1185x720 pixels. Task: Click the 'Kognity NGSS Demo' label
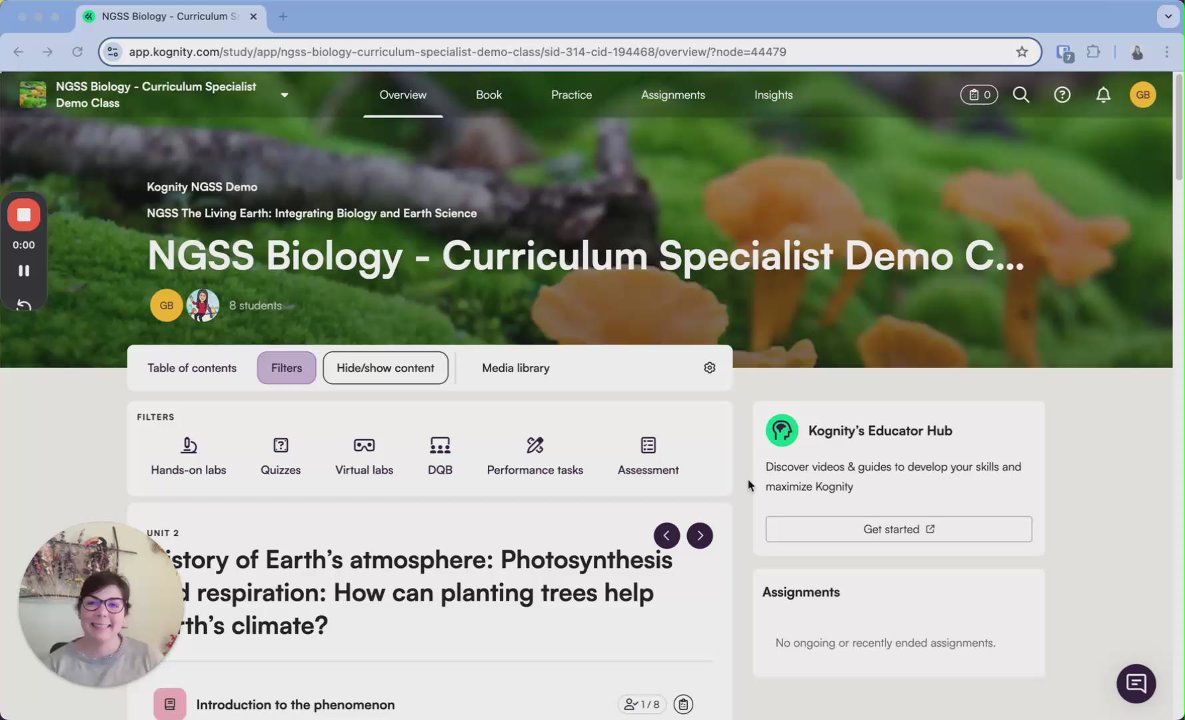pyautogui.click(x=202, y=187)
